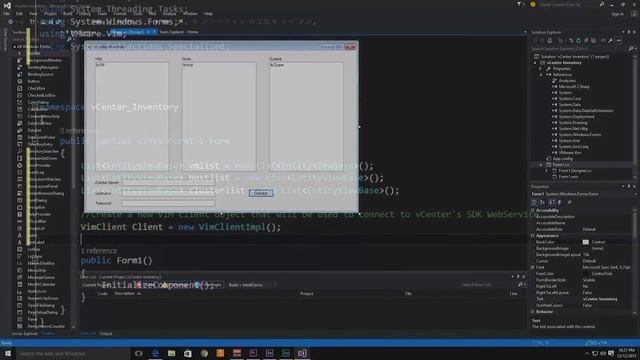Screen dimensions: 640x360
Task: Switch to the Server Explorer tab
Action: coord(24,333)
